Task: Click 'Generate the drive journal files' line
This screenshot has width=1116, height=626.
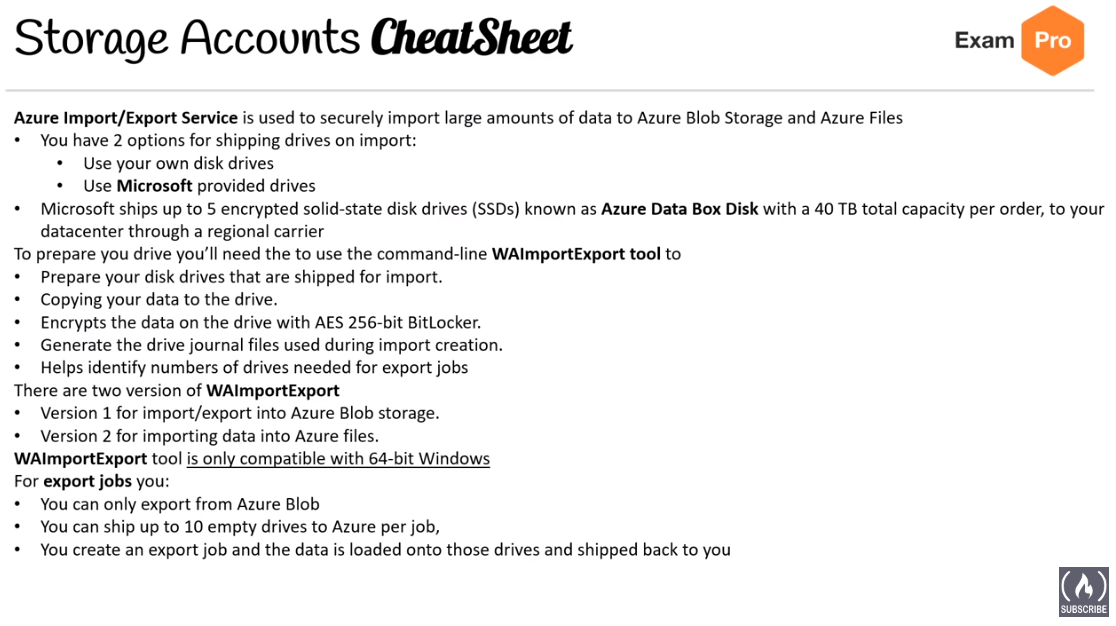Action: pos(271,345)
